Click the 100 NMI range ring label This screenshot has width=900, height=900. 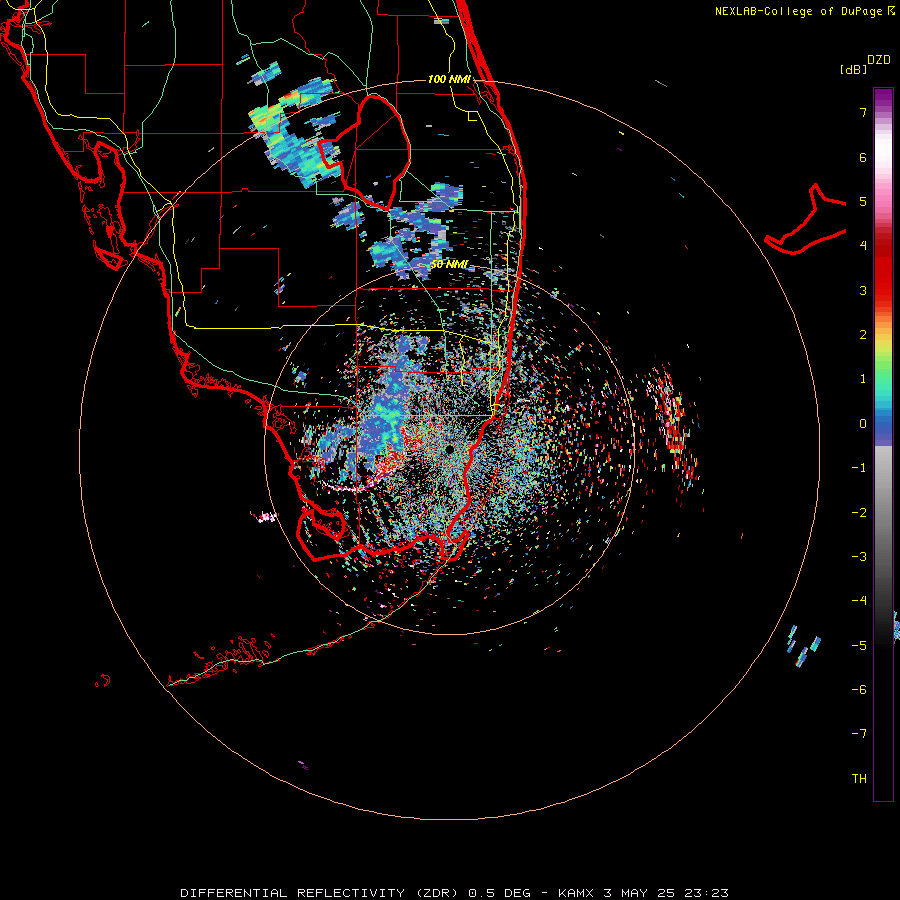click(x=449, y=79)
